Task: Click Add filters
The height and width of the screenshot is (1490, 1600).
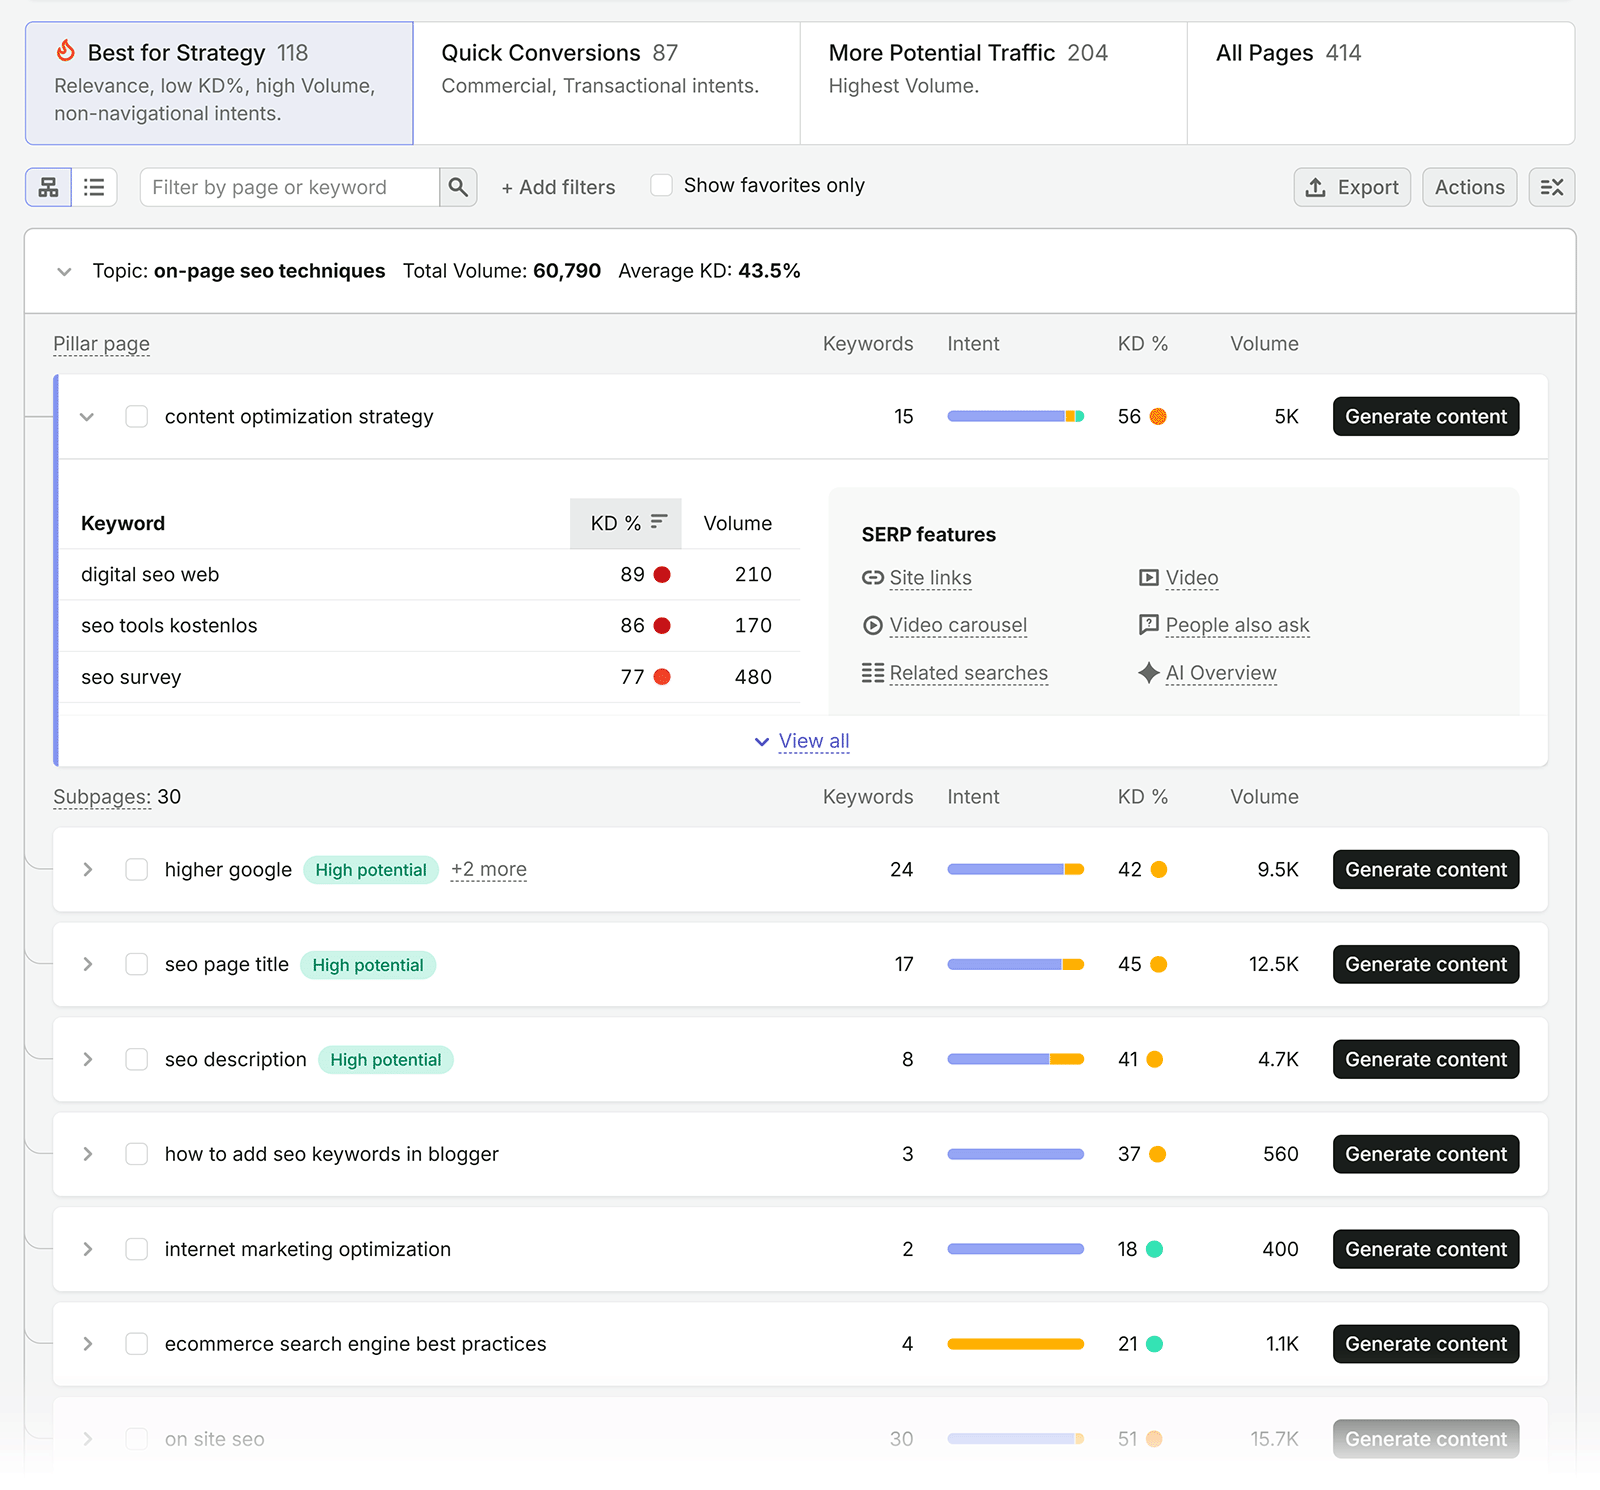Action: [x=558, y=187]
